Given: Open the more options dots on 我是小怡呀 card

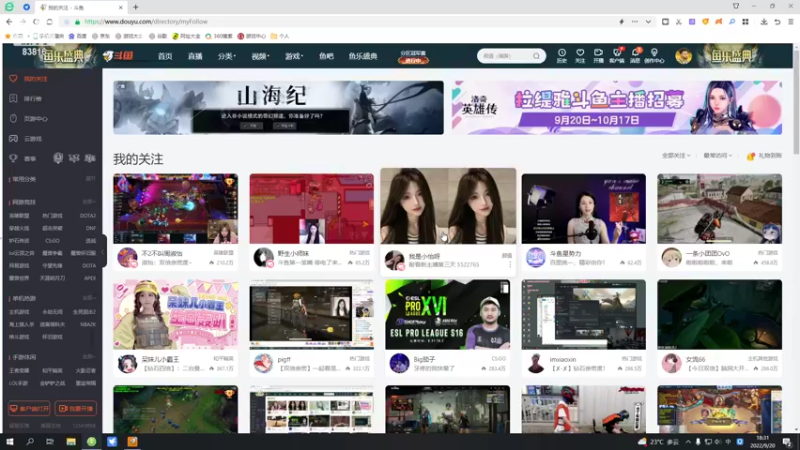Looking at the screenshot, I should coord(510,264).
